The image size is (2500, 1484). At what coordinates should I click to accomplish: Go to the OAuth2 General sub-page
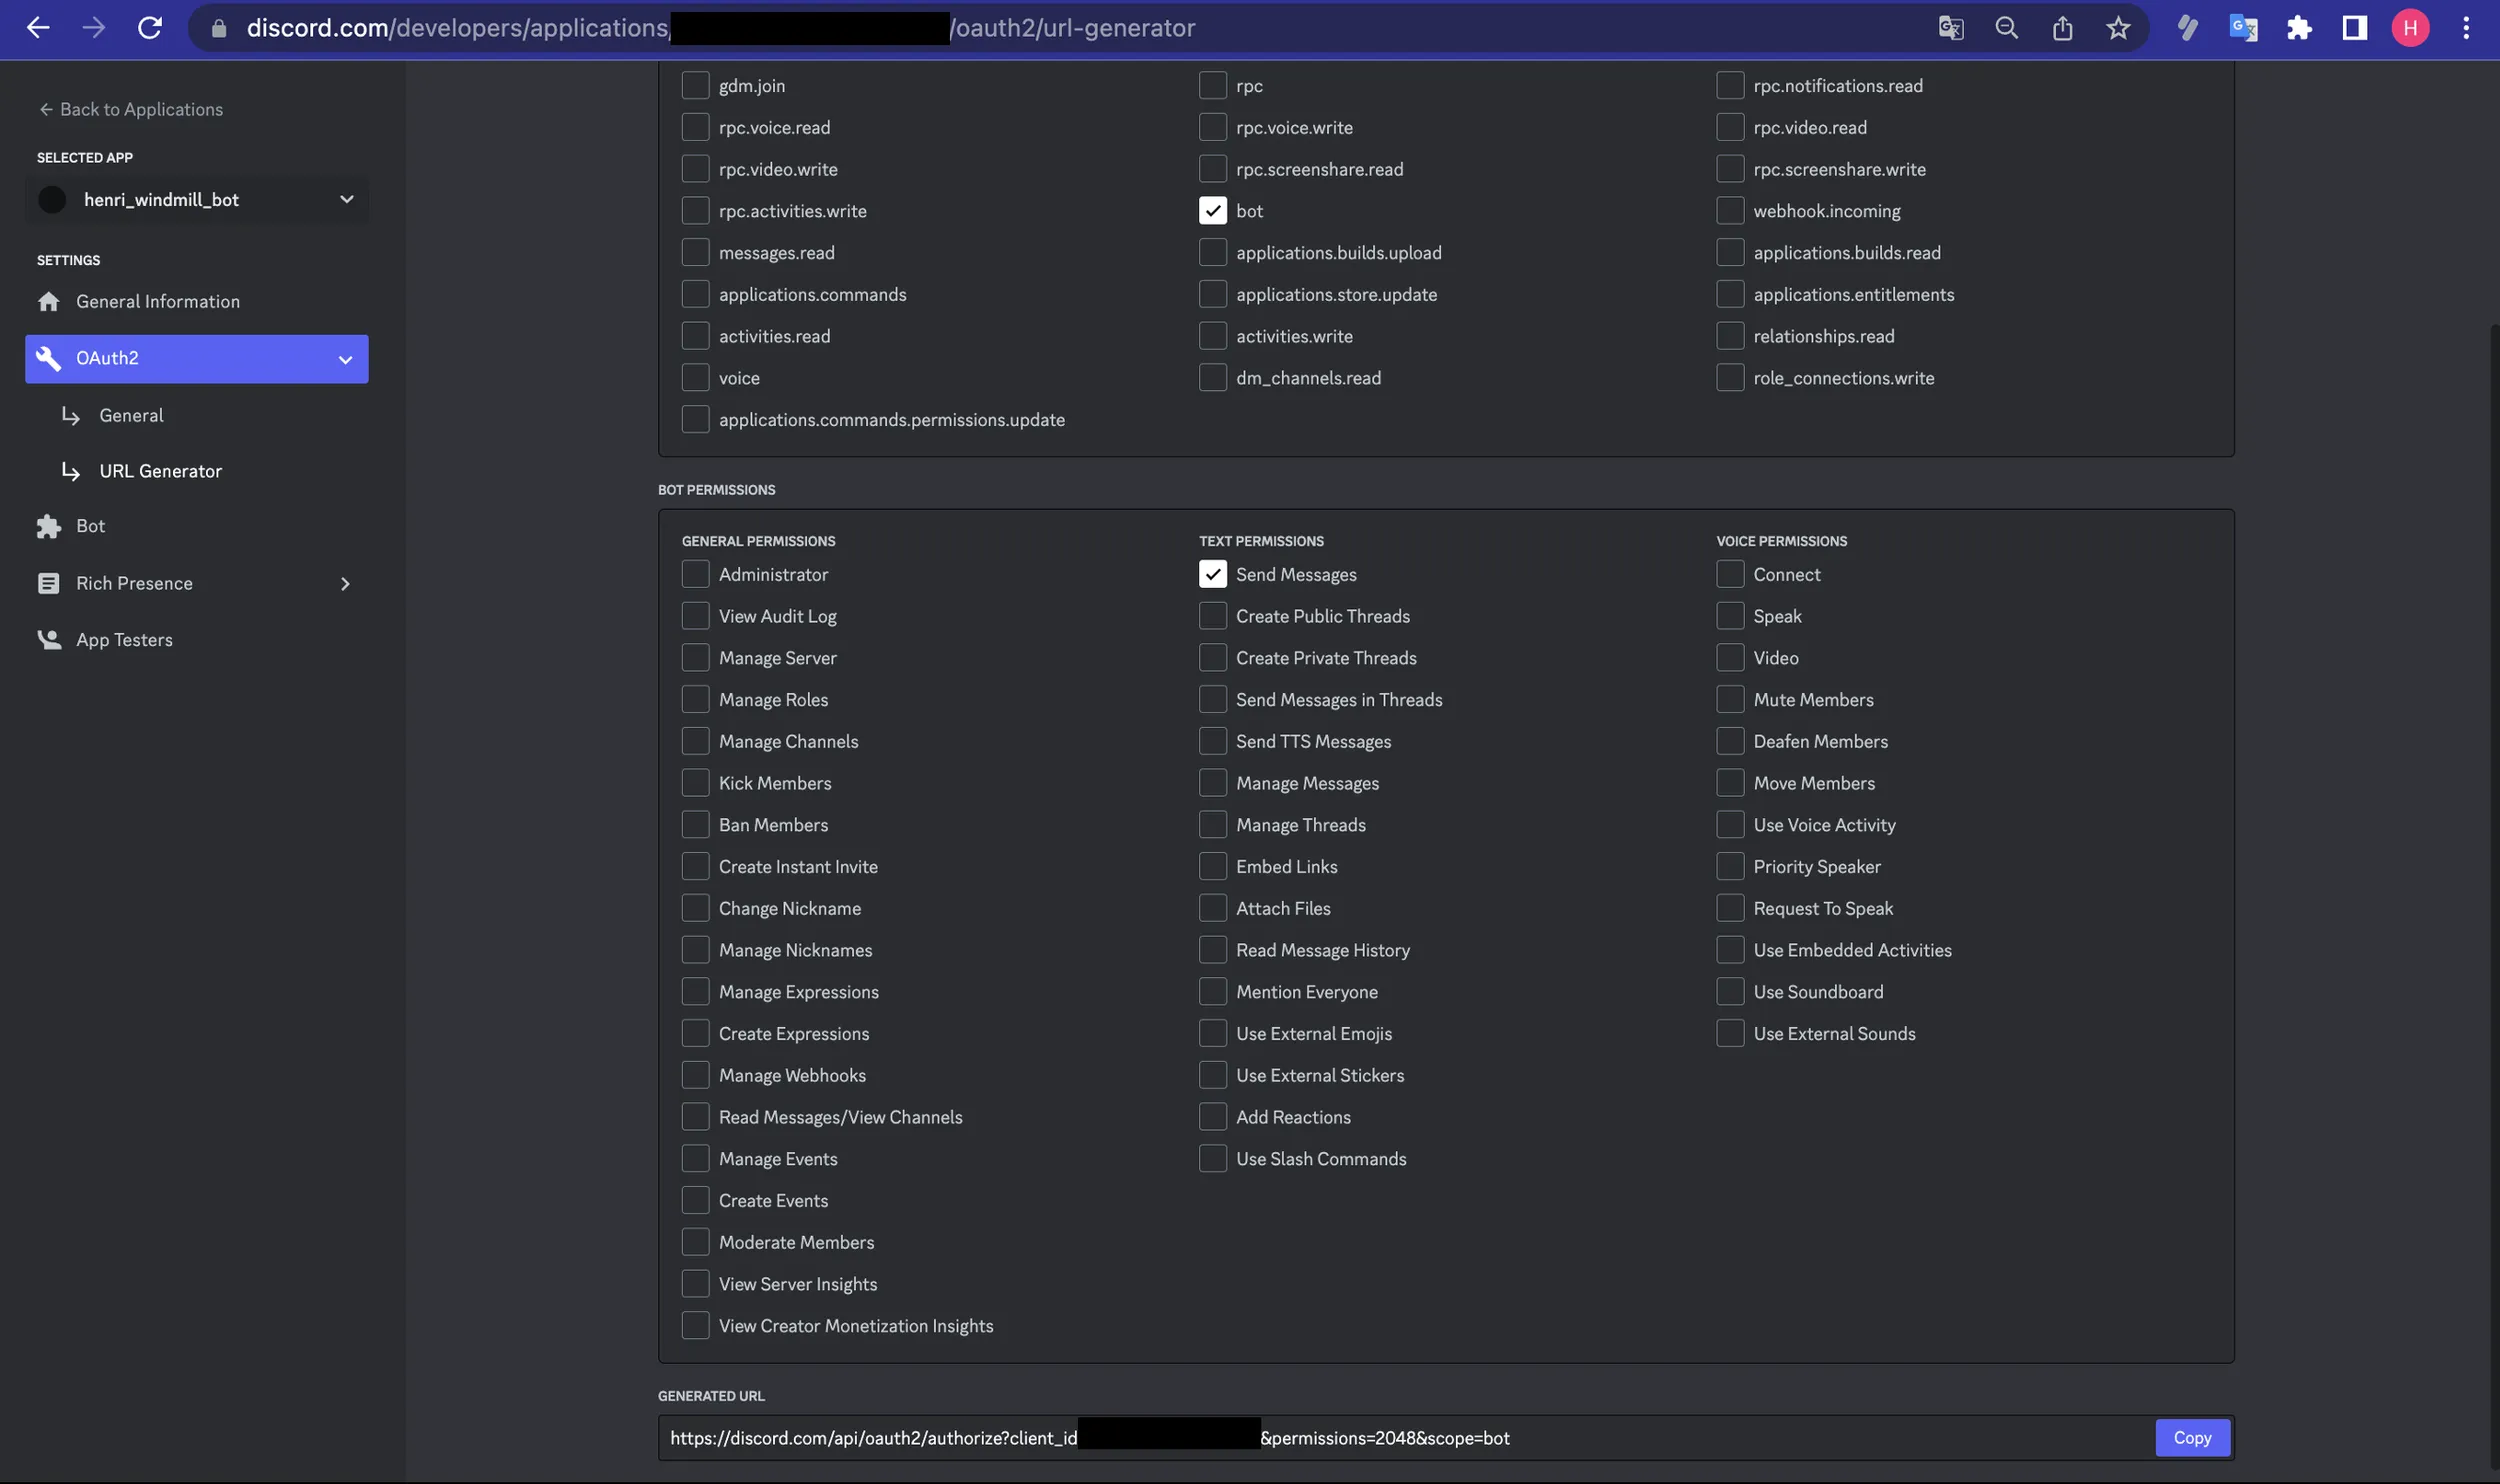[131, 415]
